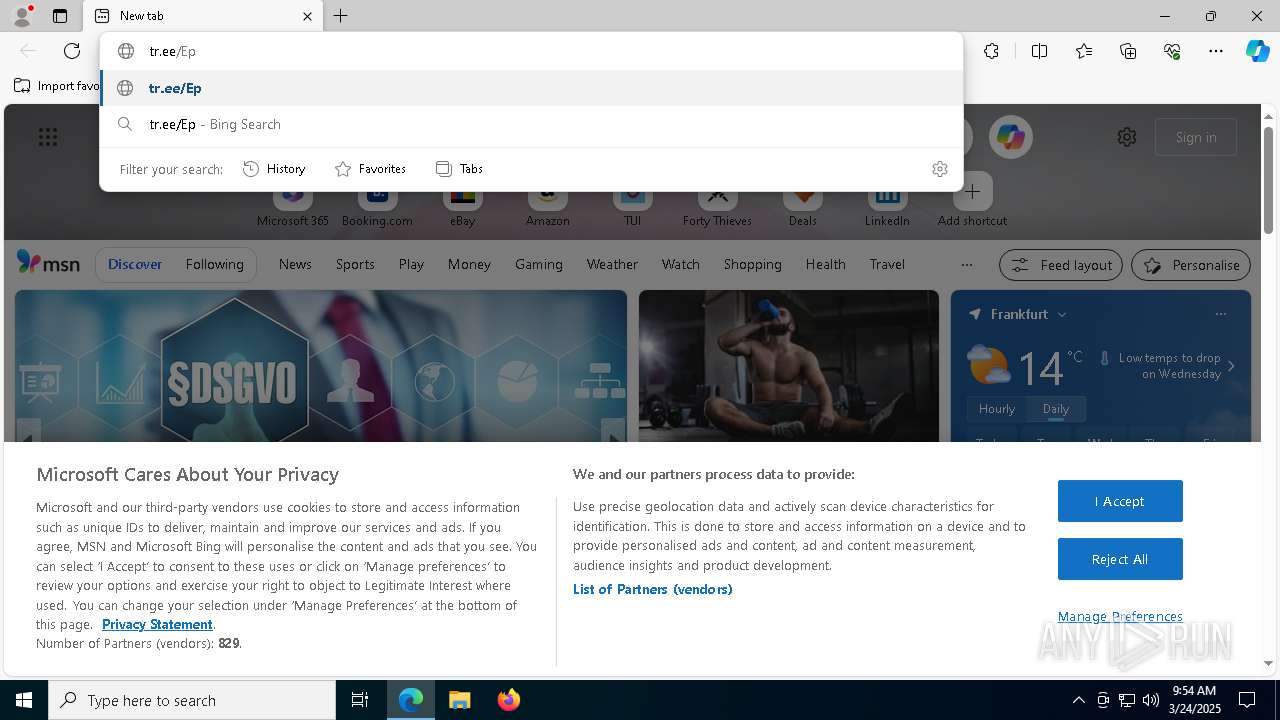The width and height of the screenshot is (1280, 720).
Task: Open DSGVO news article image
Action: tap(321, 366)
